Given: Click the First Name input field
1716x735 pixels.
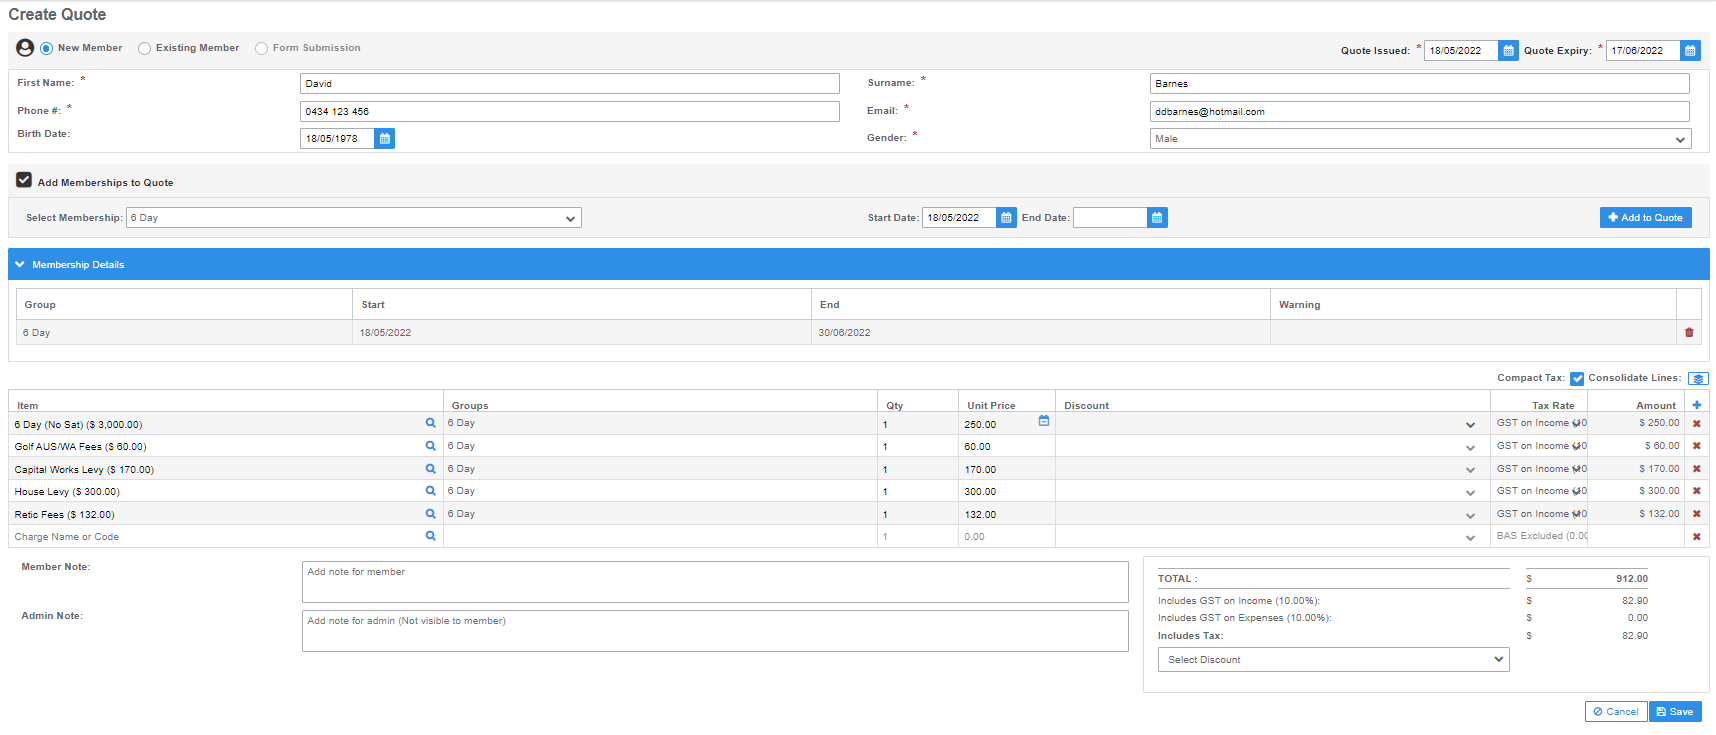Looking at the screenshot, I should coord(569,84).
